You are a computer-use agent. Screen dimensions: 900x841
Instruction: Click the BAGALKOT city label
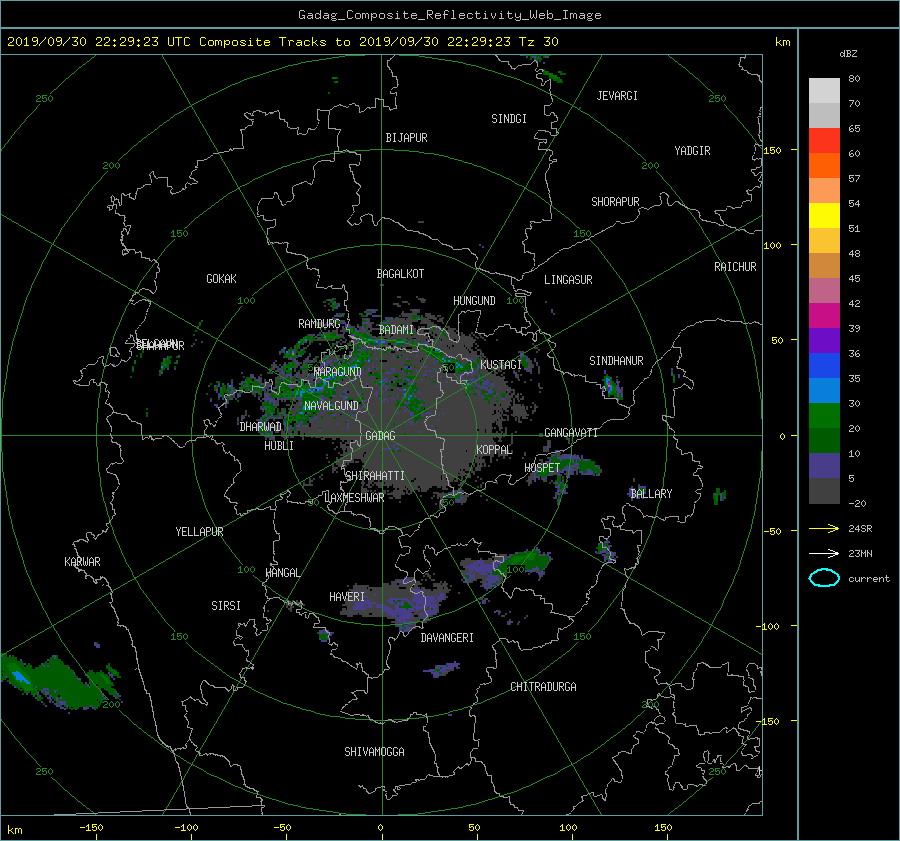pos(400,274)
